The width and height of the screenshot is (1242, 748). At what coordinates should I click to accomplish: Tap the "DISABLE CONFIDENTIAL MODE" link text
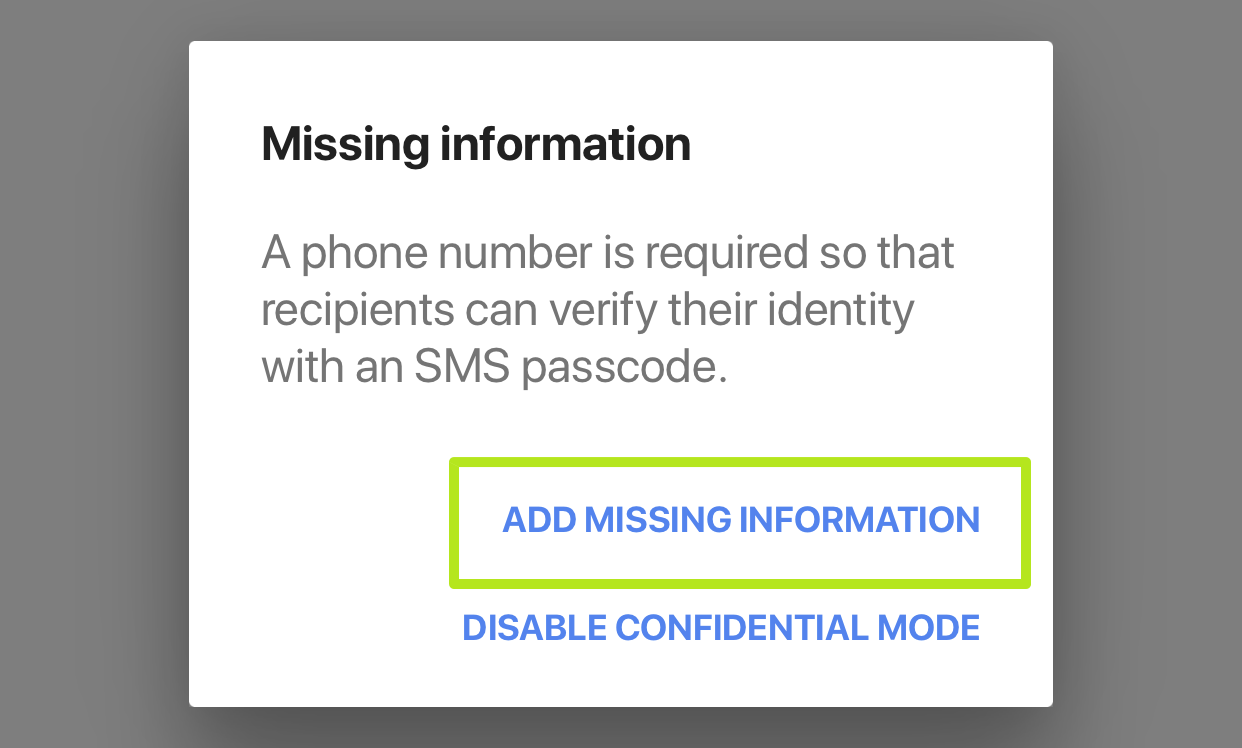[x=720, y=628]
